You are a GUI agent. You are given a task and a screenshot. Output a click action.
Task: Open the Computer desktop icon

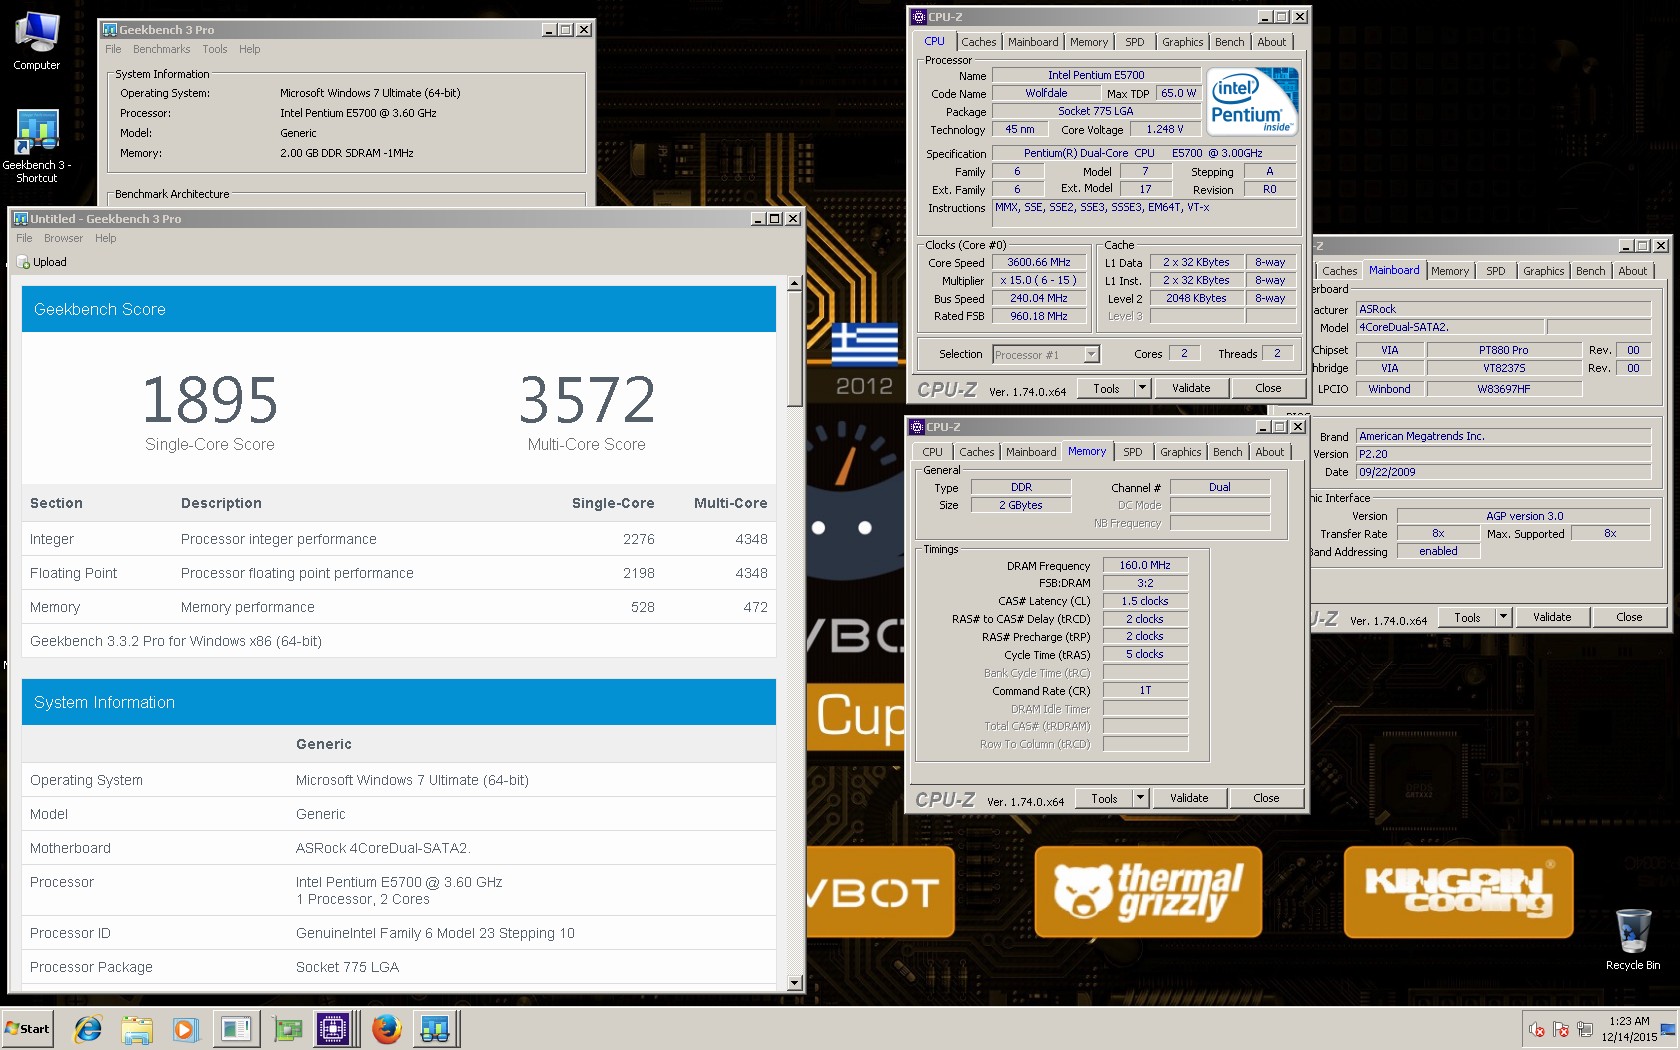coord(36,40)
